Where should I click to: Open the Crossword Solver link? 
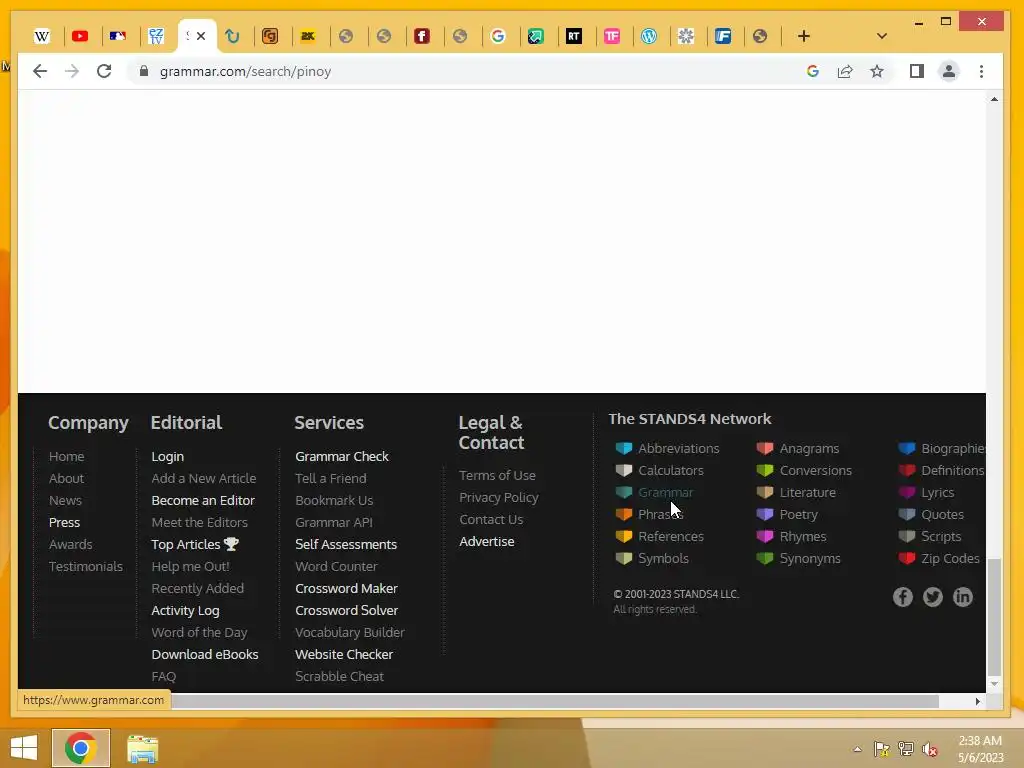click(x=347, y=611)
